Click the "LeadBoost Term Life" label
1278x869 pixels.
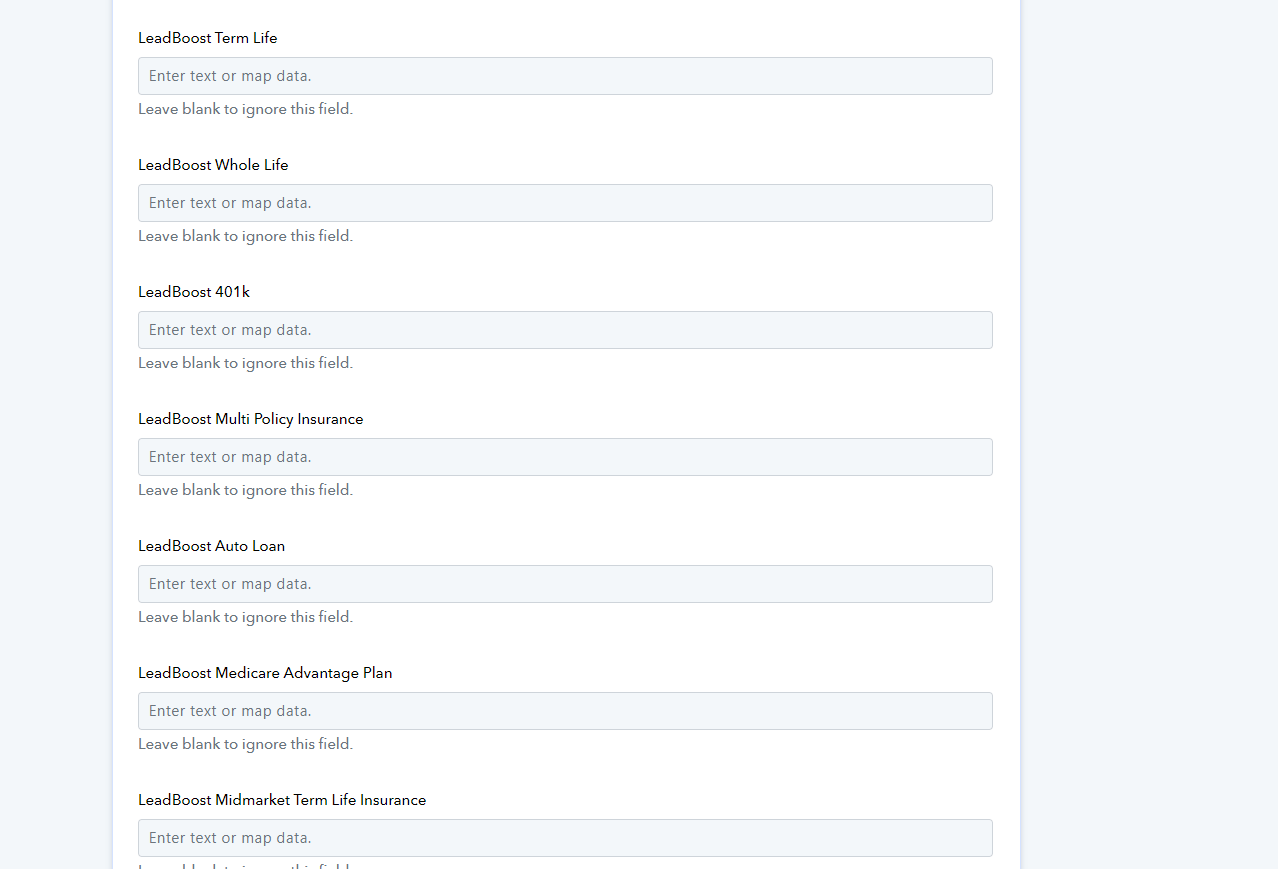click(208, 38)
